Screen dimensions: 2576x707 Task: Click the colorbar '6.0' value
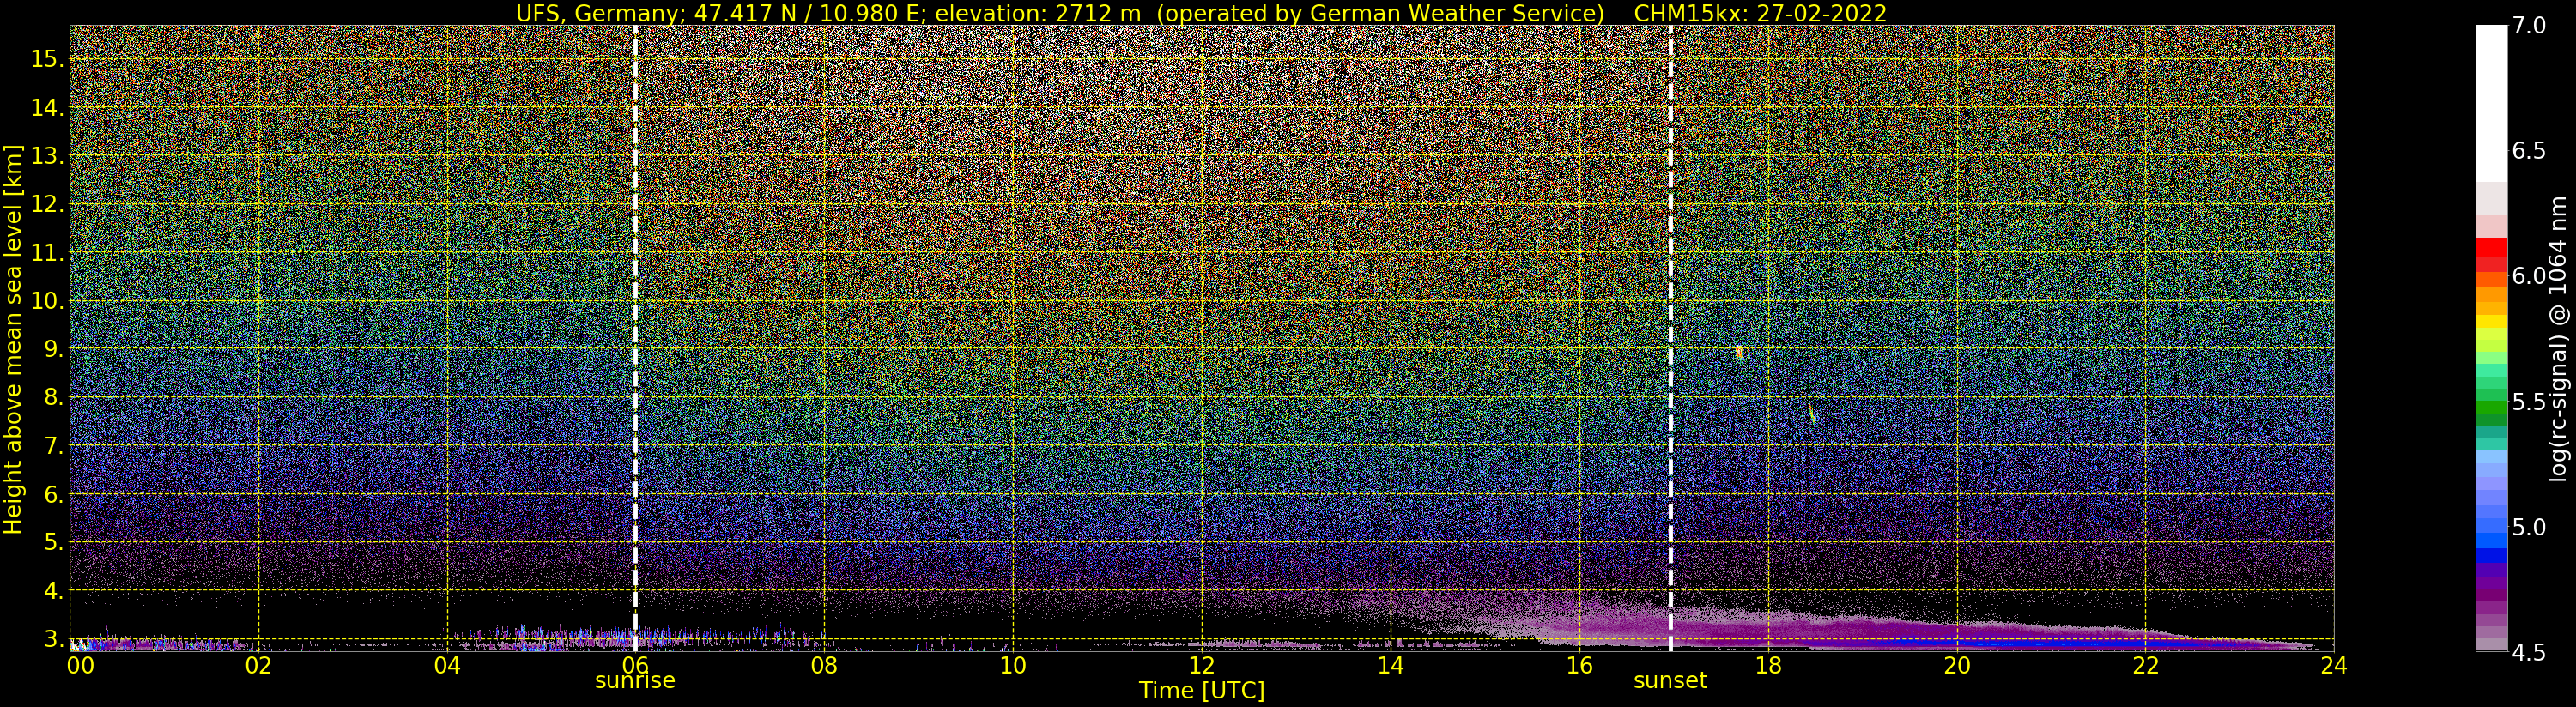[x=2529, y=276]
